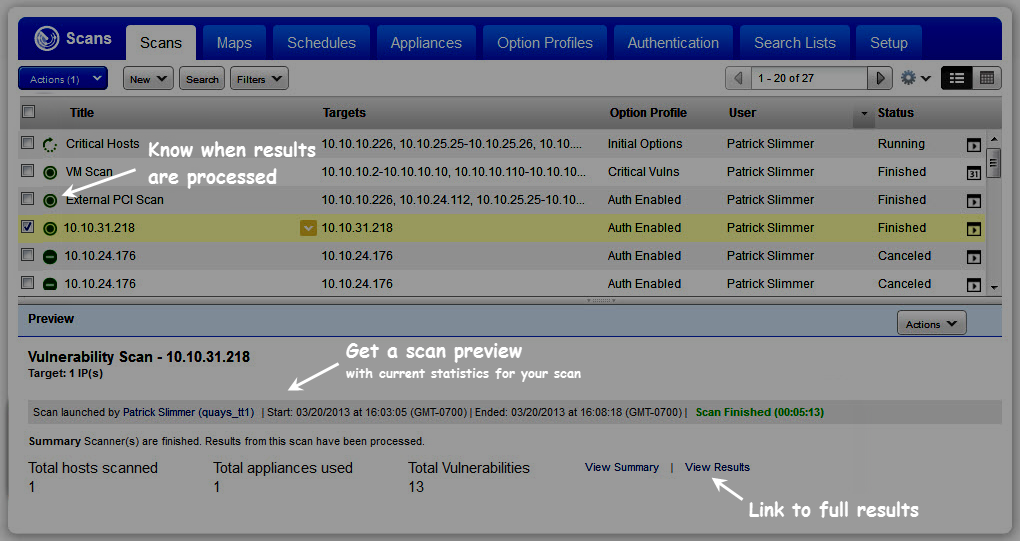Click the scheduled calendar icon on the VM Scan row
The image size is (1020, 541).
pos(974,173)
